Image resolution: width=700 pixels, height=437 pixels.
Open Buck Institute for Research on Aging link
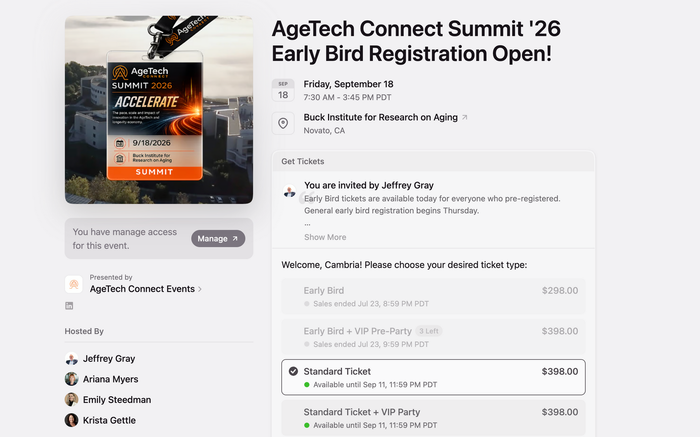pyautogui.click(x=380, y=117)
